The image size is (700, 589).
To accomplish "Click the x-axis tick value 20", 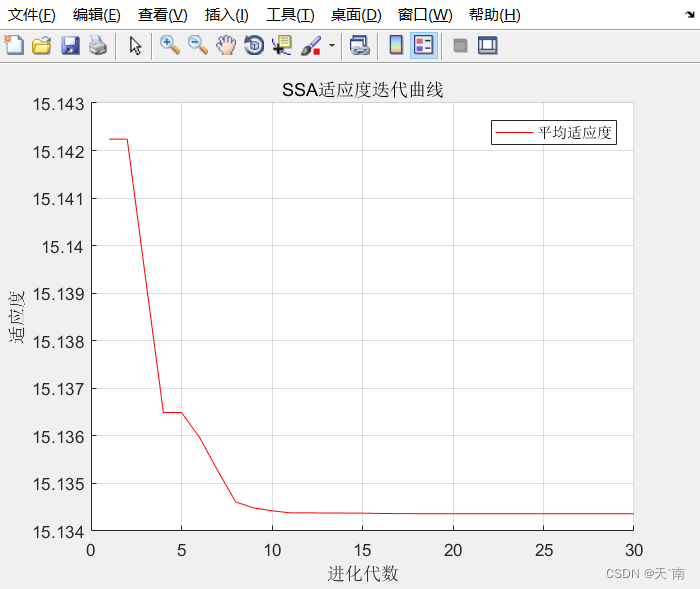I will pyautogui.click(x=453, y=550).
